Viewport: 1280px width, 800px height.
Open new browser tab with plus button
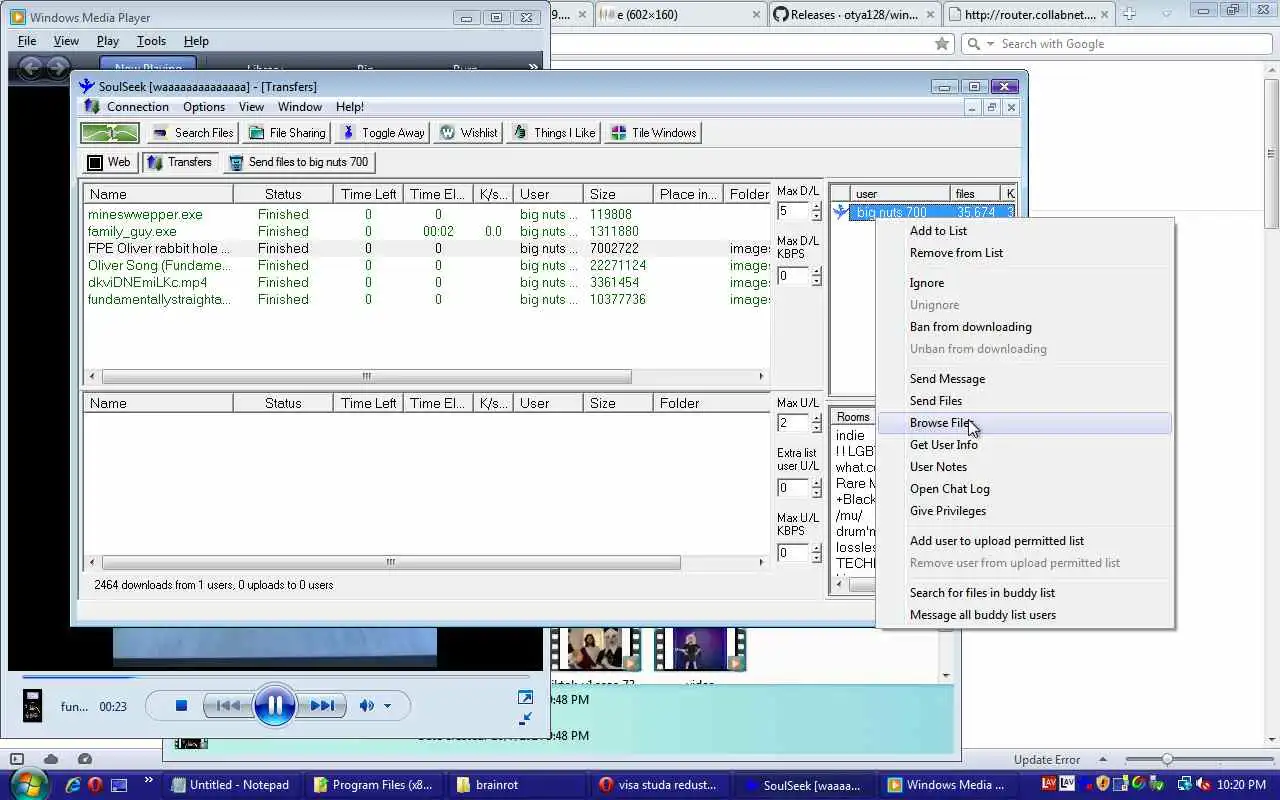pos(1129,14)
